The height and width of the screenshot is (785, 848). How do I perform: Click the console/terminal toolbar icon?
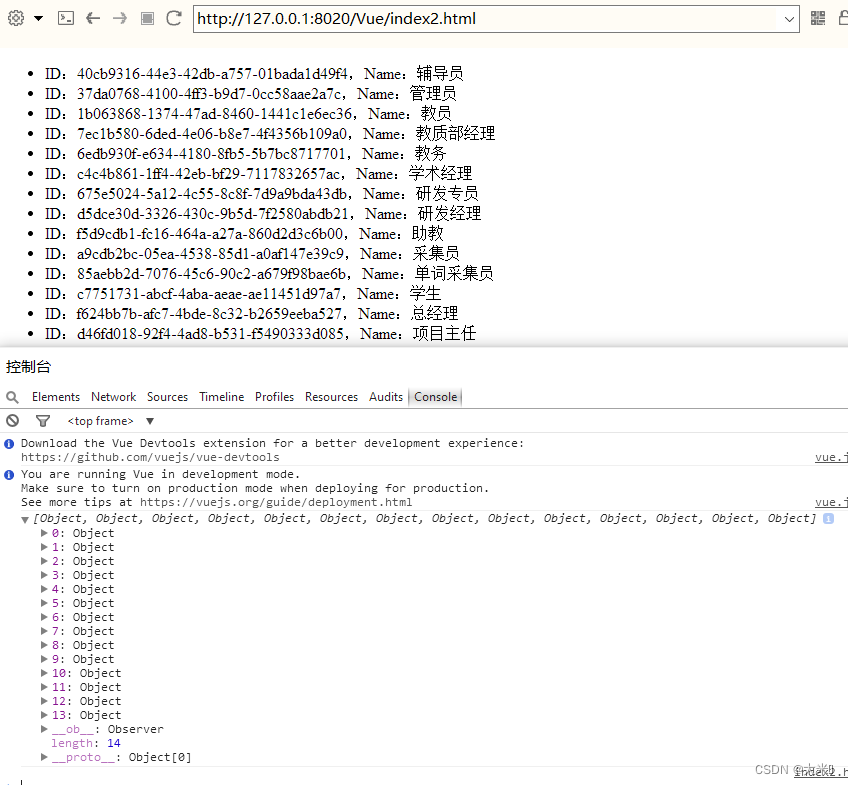tap(66, 18)
